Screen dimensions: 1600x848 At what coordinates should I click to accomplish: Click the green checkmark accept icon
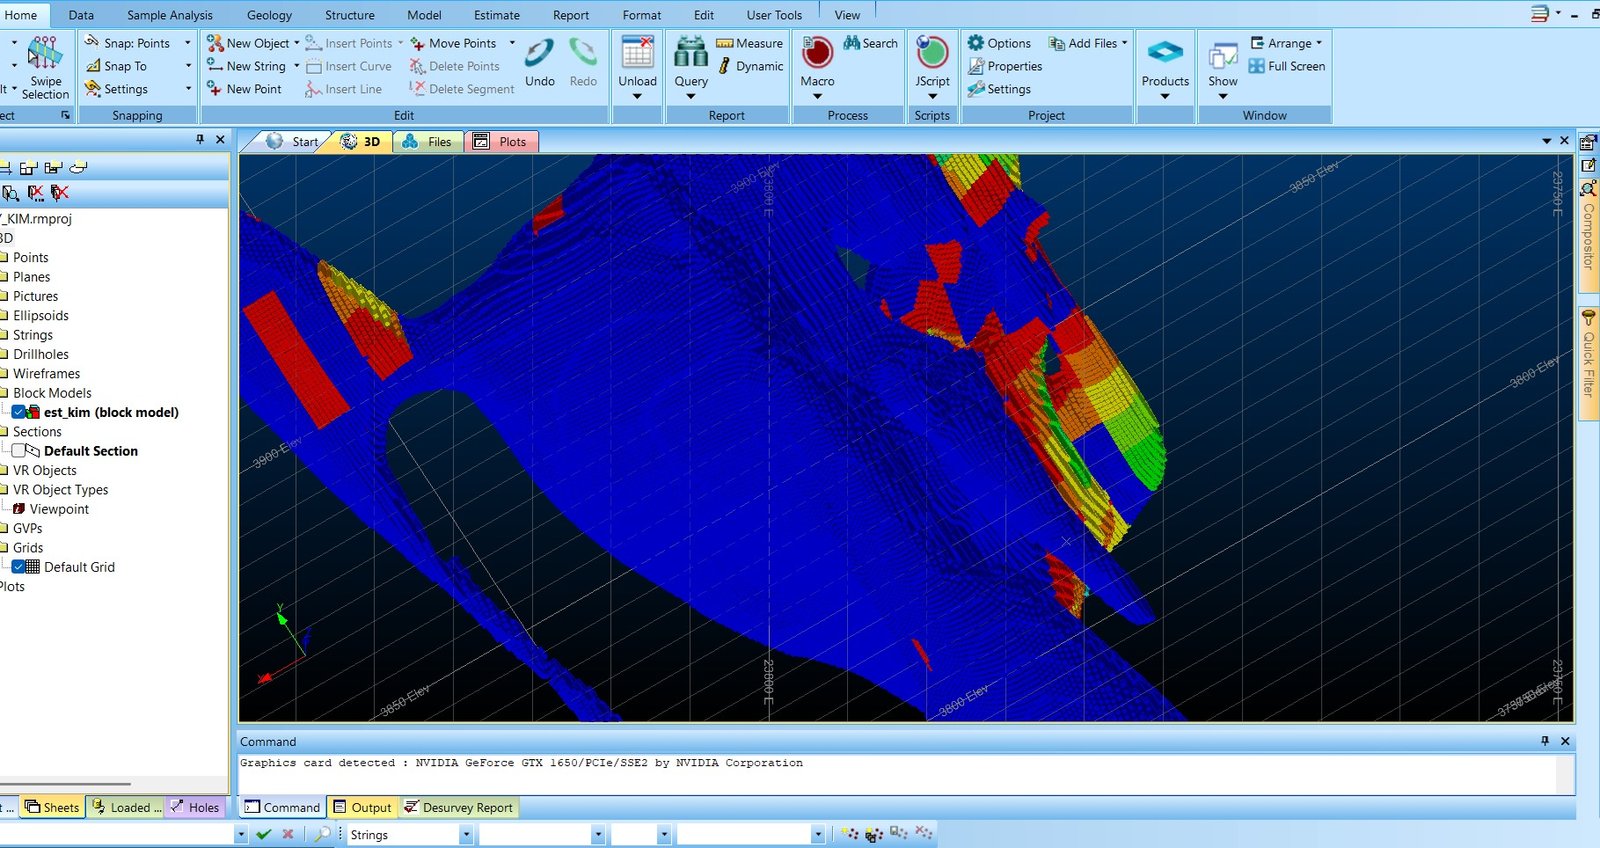(264, 834)
